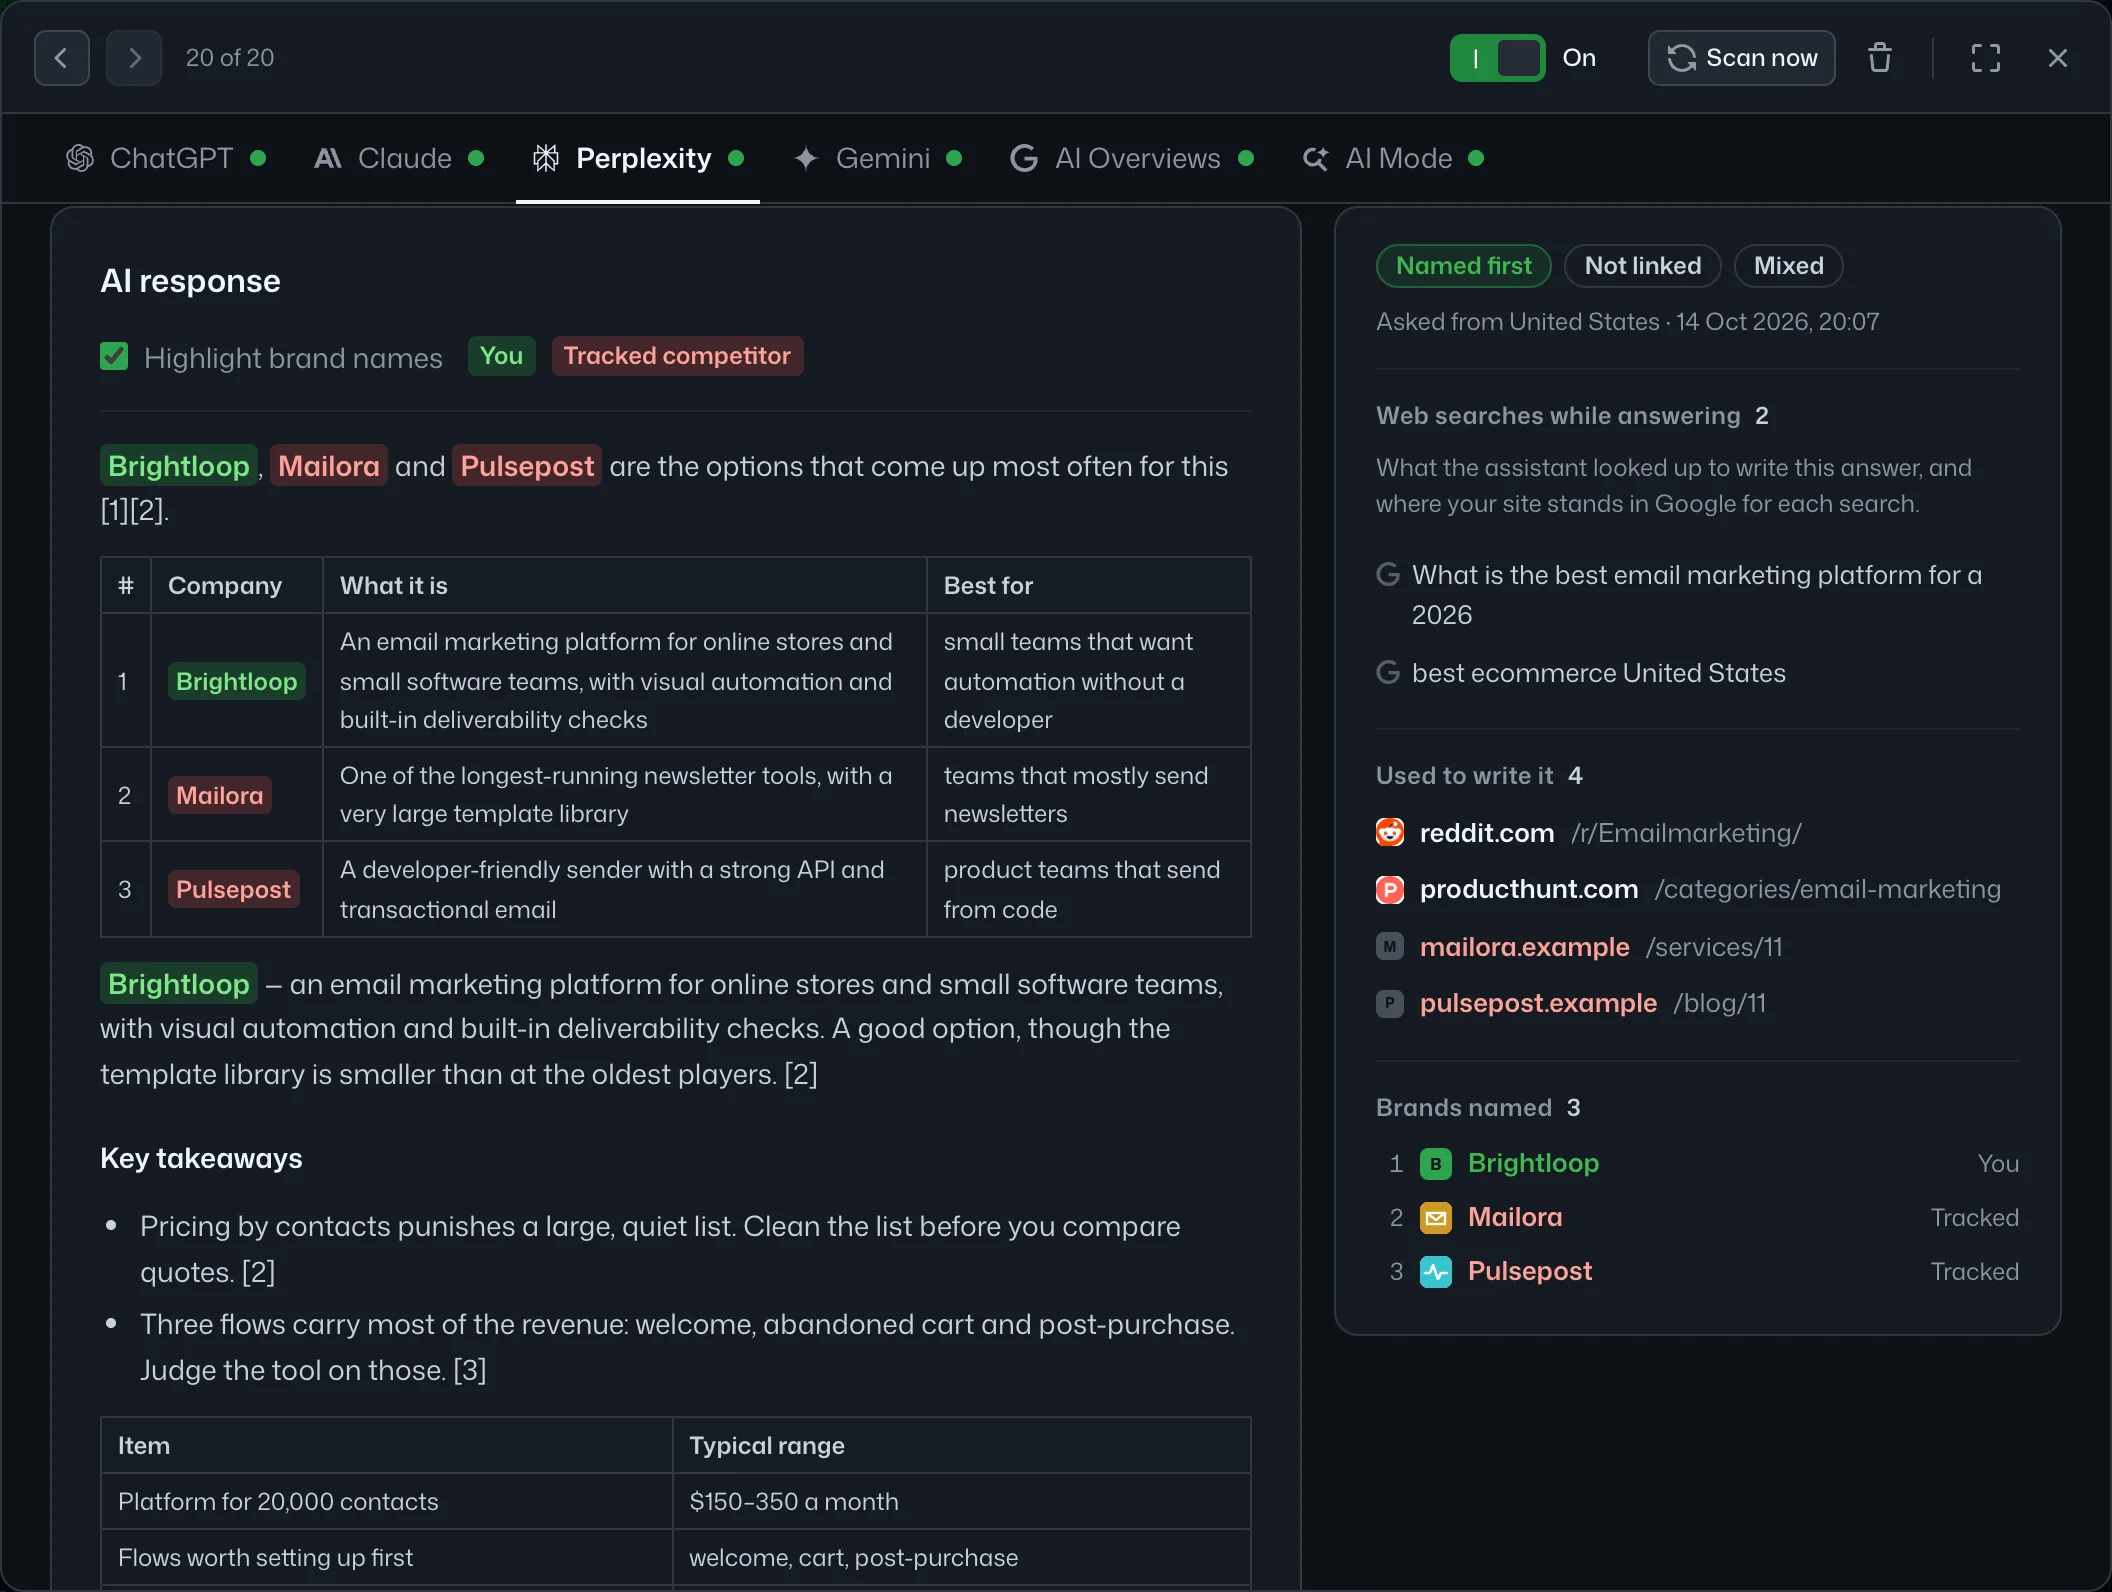
Task: Open Brightloop in Brands named list
Action: (1533, 1163)
